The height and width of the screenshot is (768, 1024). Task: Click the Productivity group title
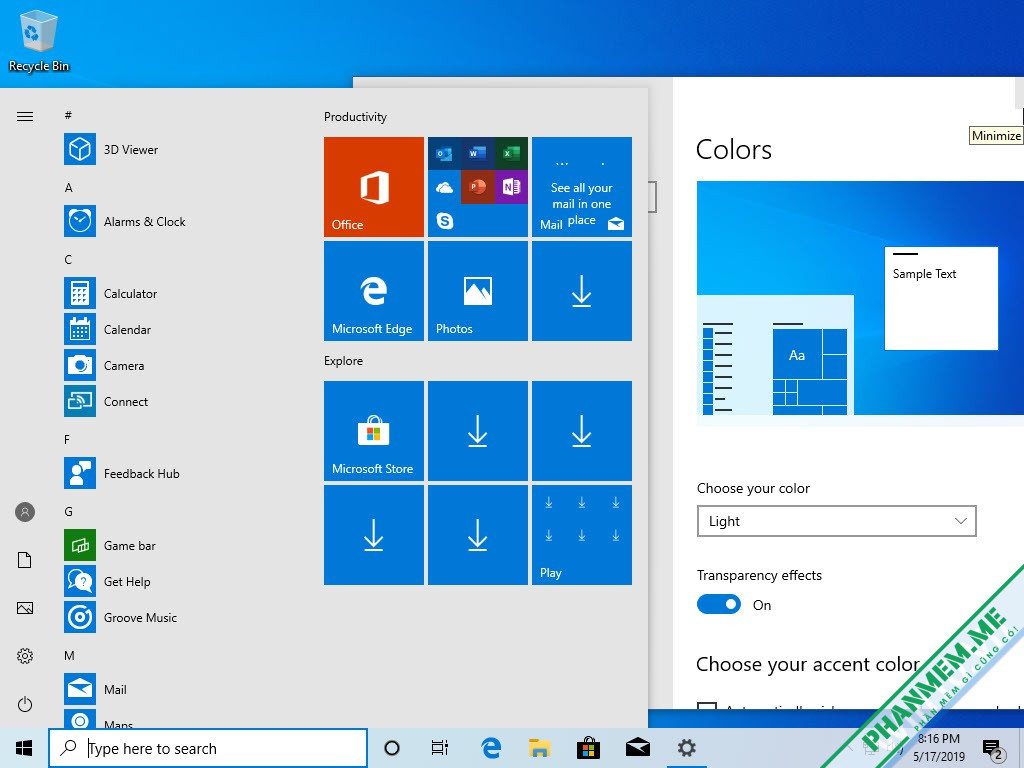(x=355, y=116)
